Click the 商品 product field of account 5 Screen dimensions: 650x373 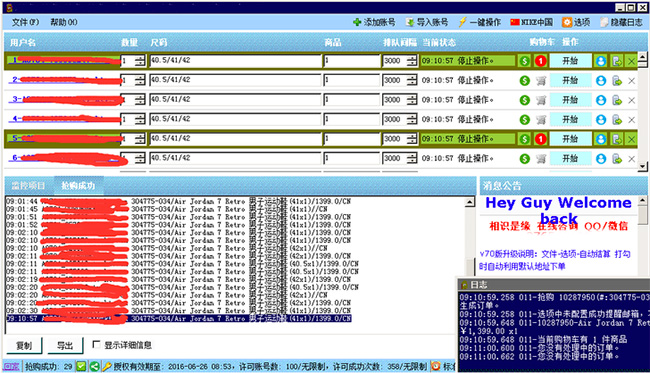pos(352,139)
